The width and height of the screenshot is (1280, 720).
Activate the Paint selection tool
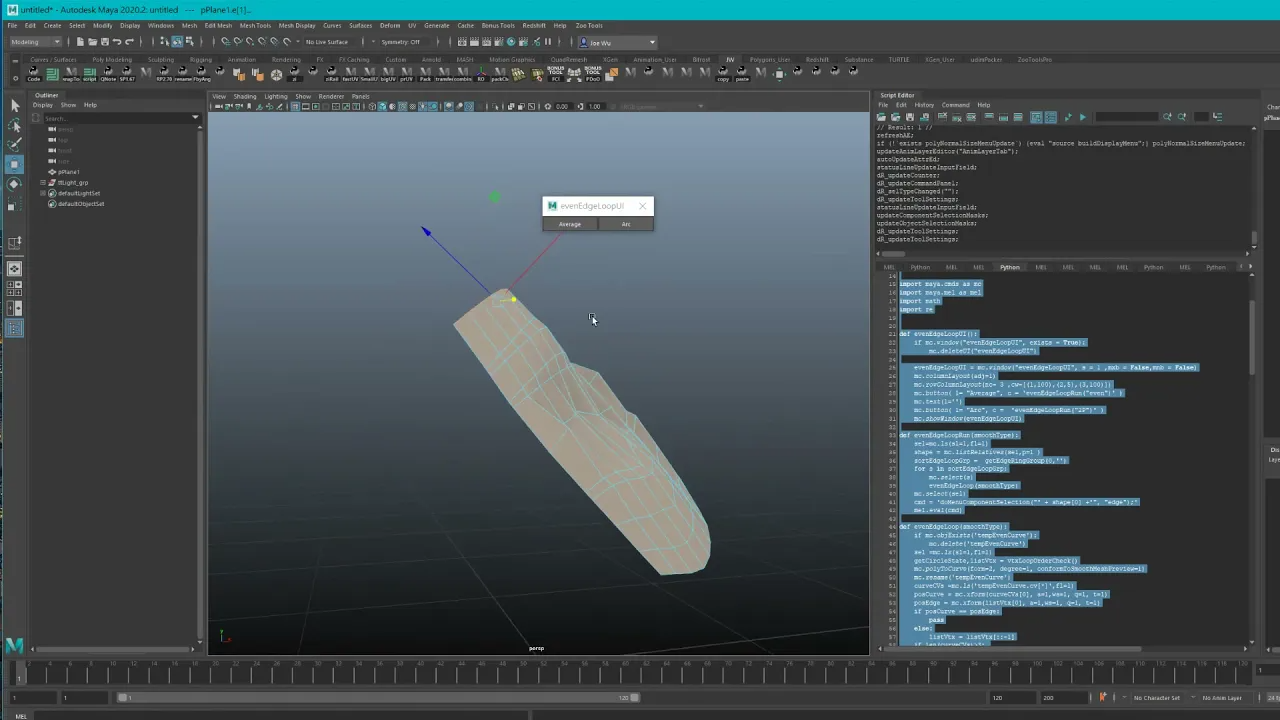coord(14,145)
